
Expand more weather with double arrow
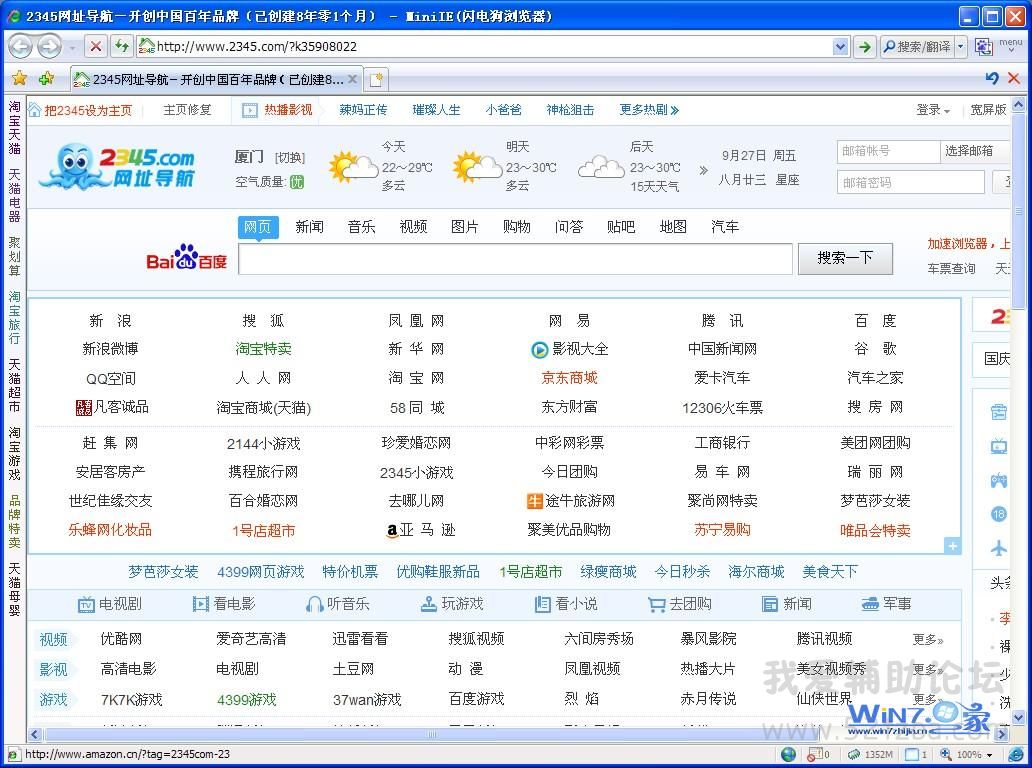click(x=703, y=170)
